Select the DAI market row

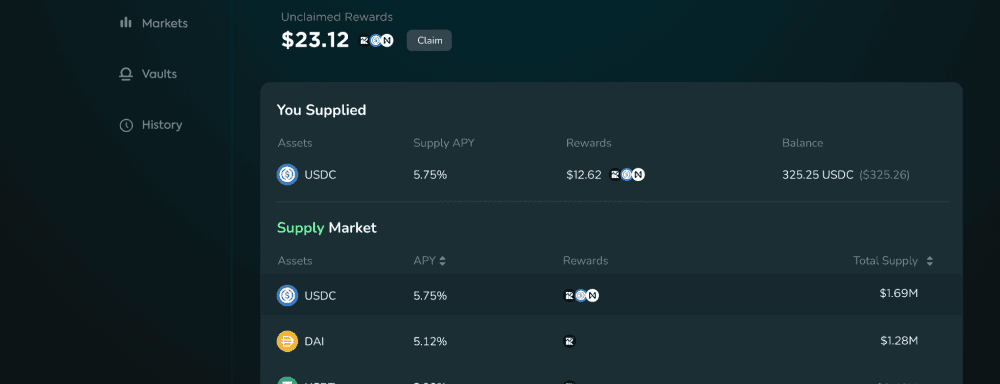point(611,341)
